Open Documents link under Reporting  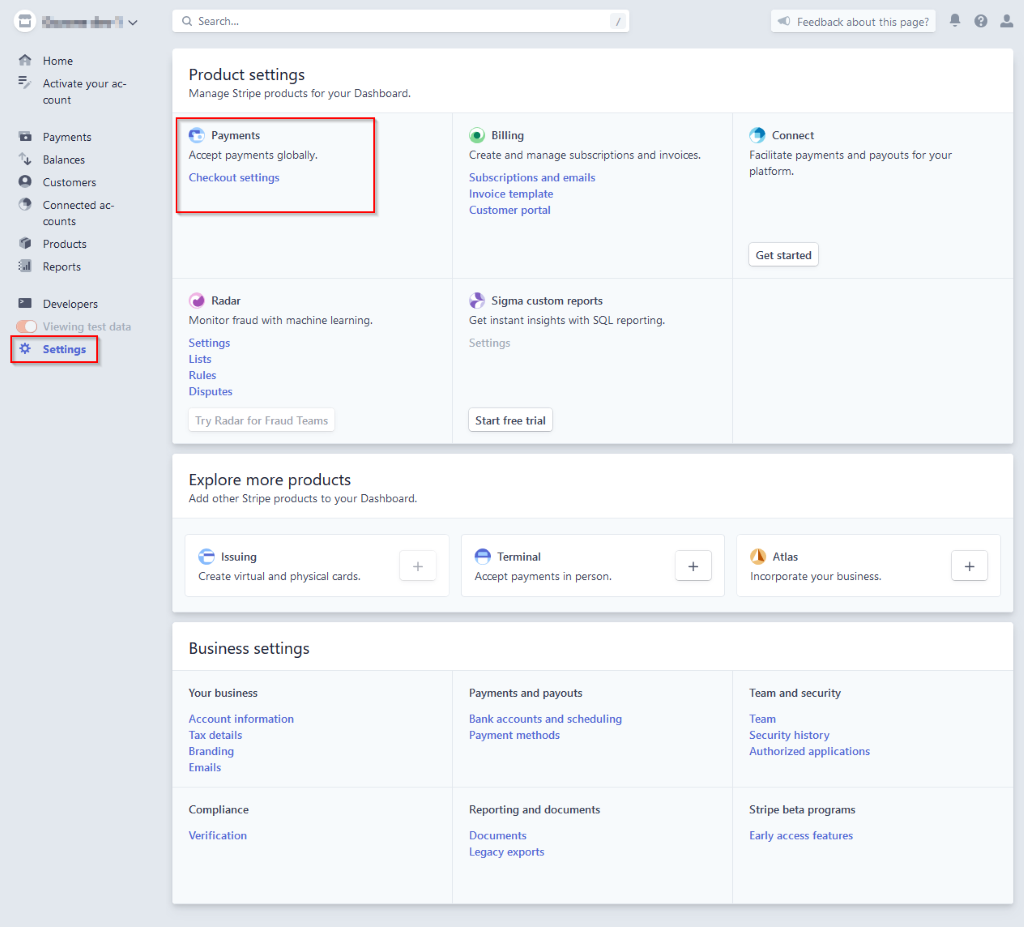[x=497, y=835]
